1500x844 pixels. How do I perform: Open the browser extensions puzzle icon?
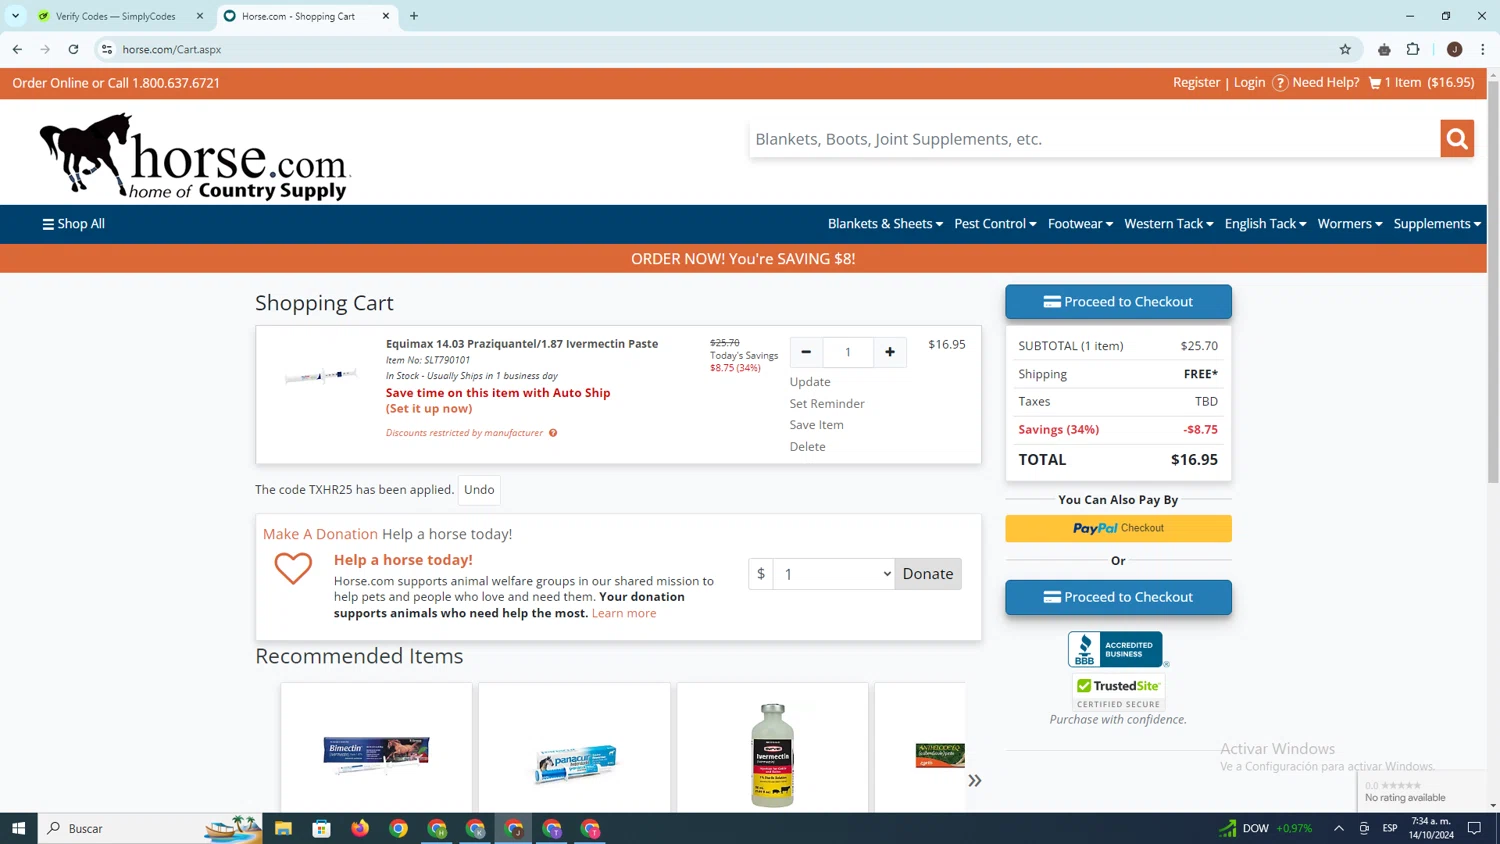(1413, 49)
